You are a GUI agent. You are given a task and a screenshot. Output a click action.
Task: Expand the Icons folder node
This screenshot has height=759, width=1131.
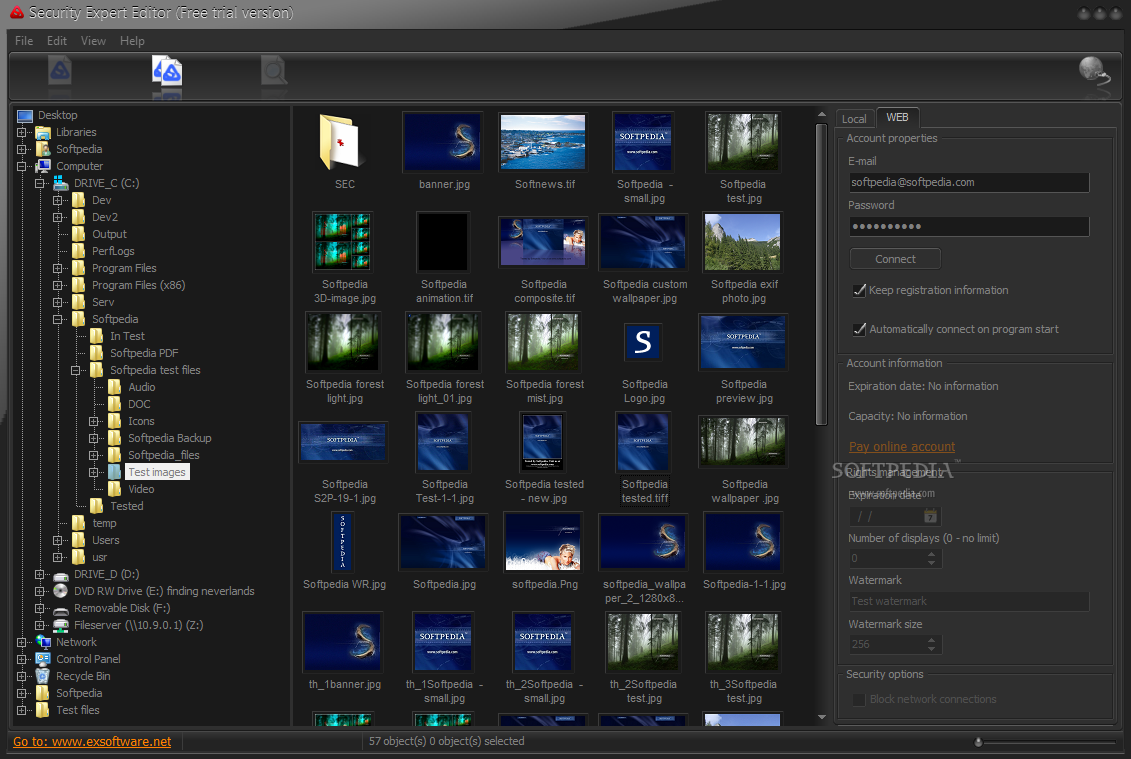click(x=94, y=421)
